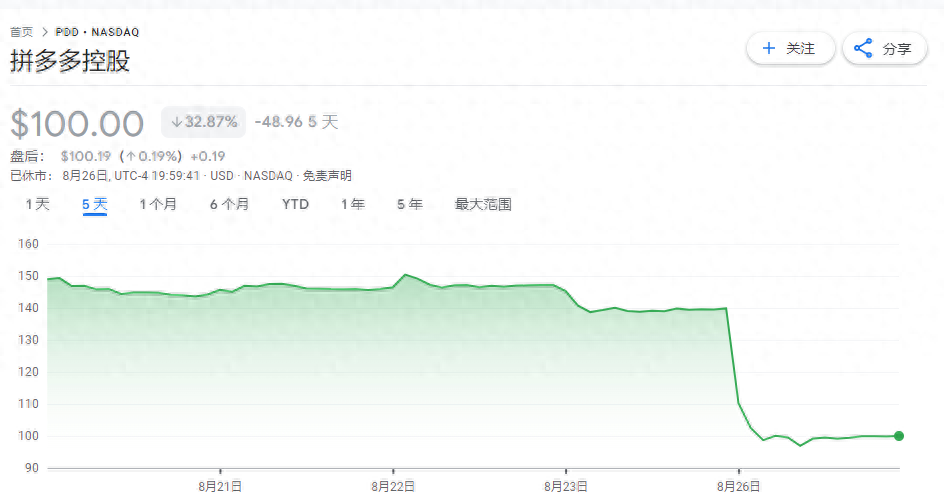Click the 150 y-axis label
944x497 pixels.
click(x=28, y=276)
